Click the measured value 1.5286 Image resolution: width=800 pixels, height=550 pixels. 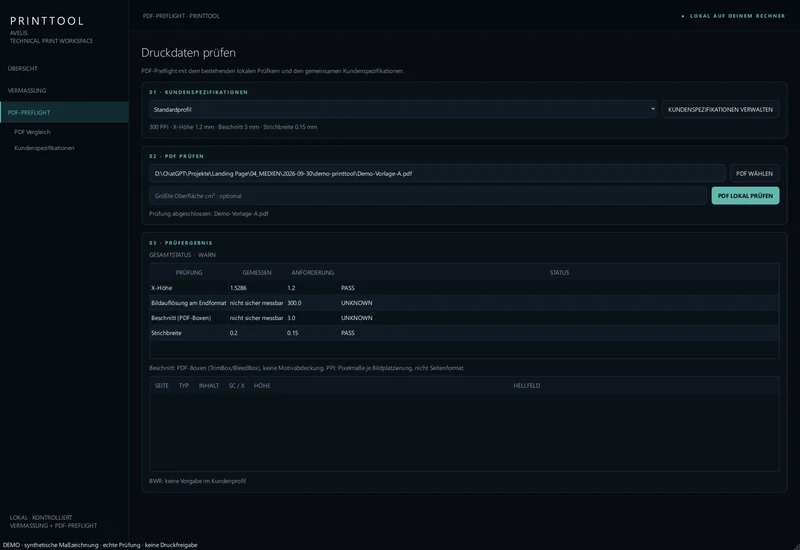click(x=238, y=288)
